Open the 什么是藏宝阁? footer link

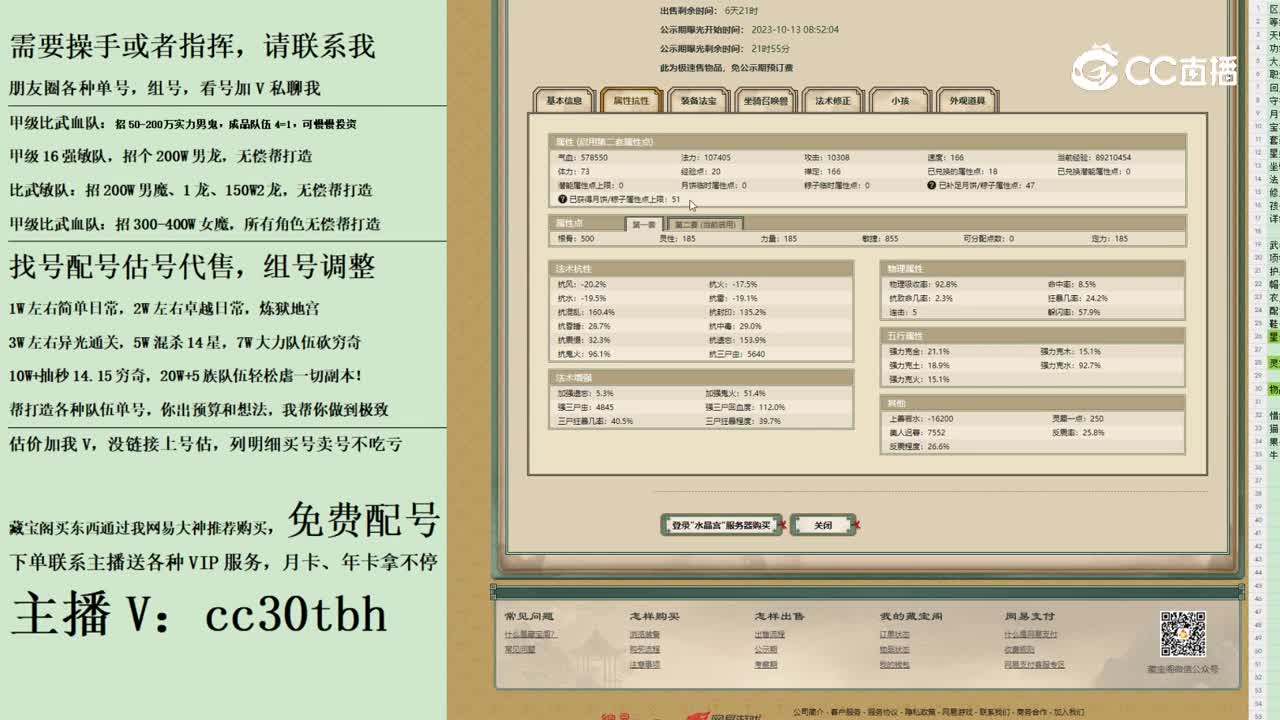point(530,634)
